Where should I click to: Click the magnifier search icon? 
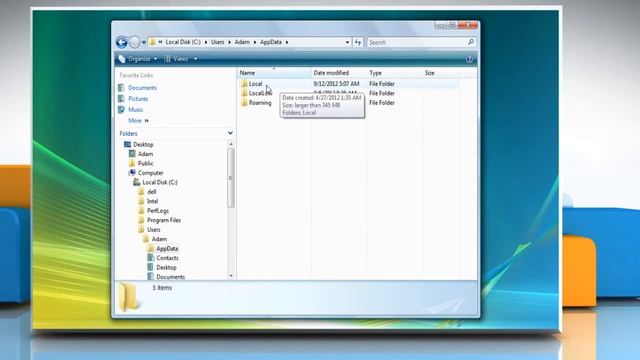point(471,42)
